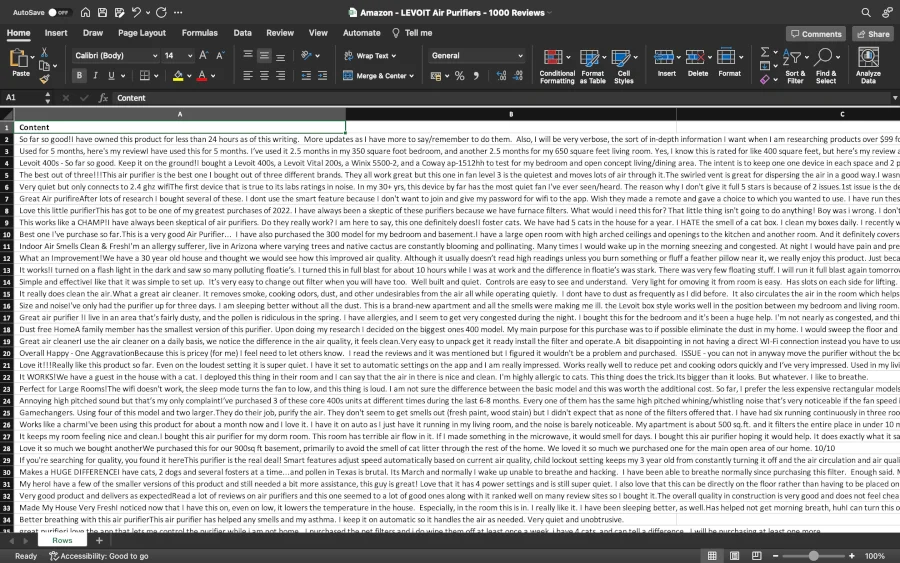Open the Insert ribbon tab
The width and height of the screenshot is (900, 563).
(56, 33)
